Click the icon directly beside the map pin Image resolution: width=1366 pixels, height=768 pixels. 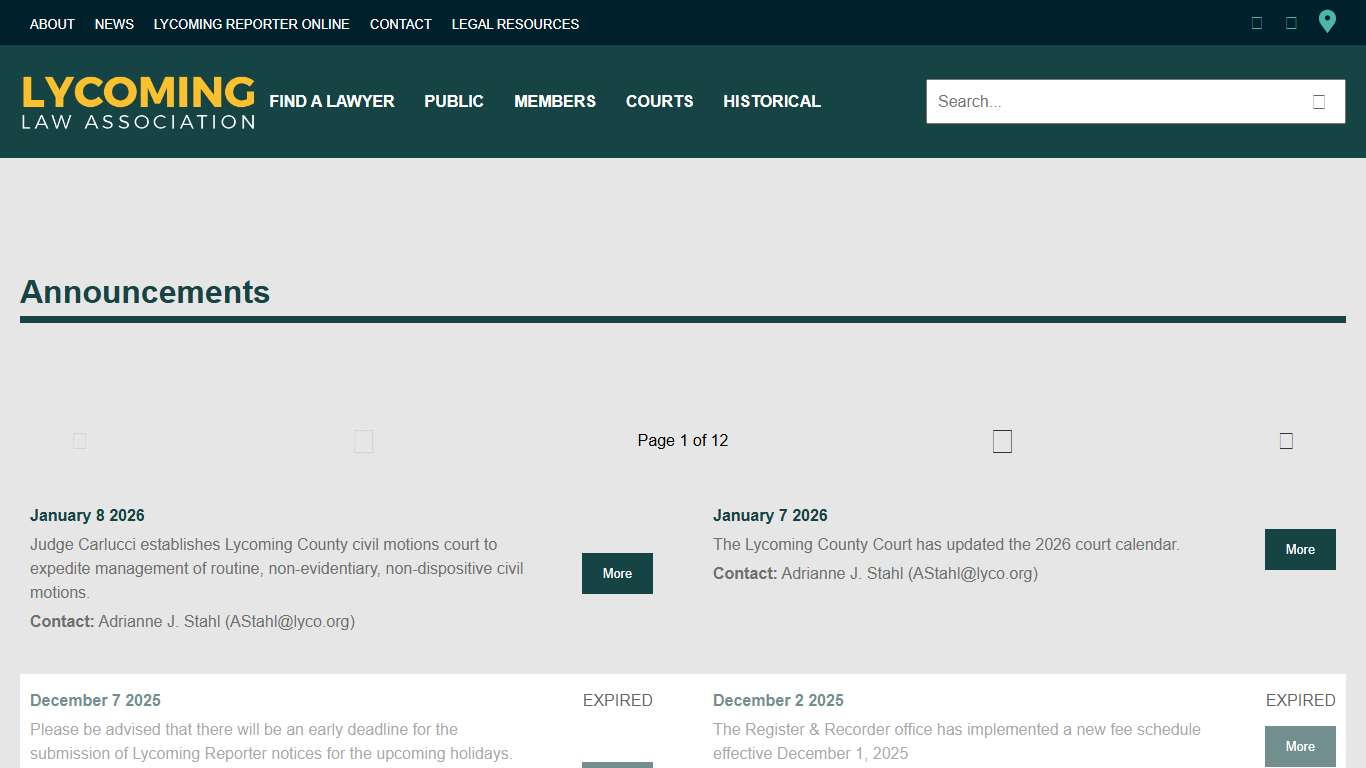1291,23
